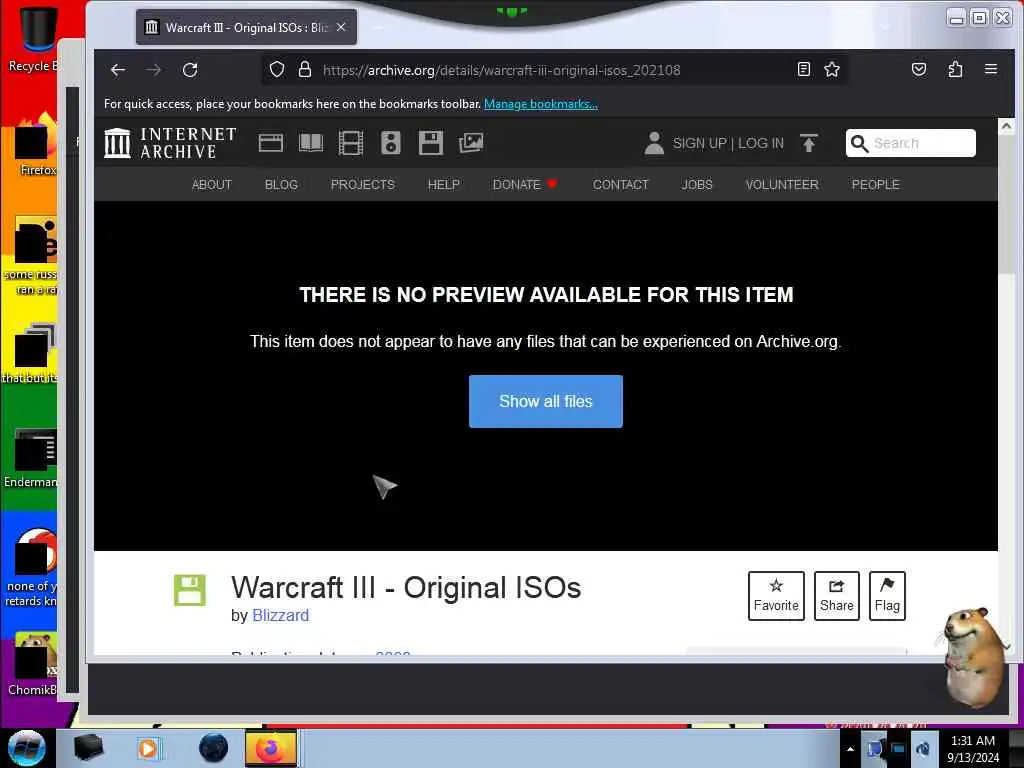Open Windows Start orb
Viewport: 1024px width, 768px height.
pos(27,748)
